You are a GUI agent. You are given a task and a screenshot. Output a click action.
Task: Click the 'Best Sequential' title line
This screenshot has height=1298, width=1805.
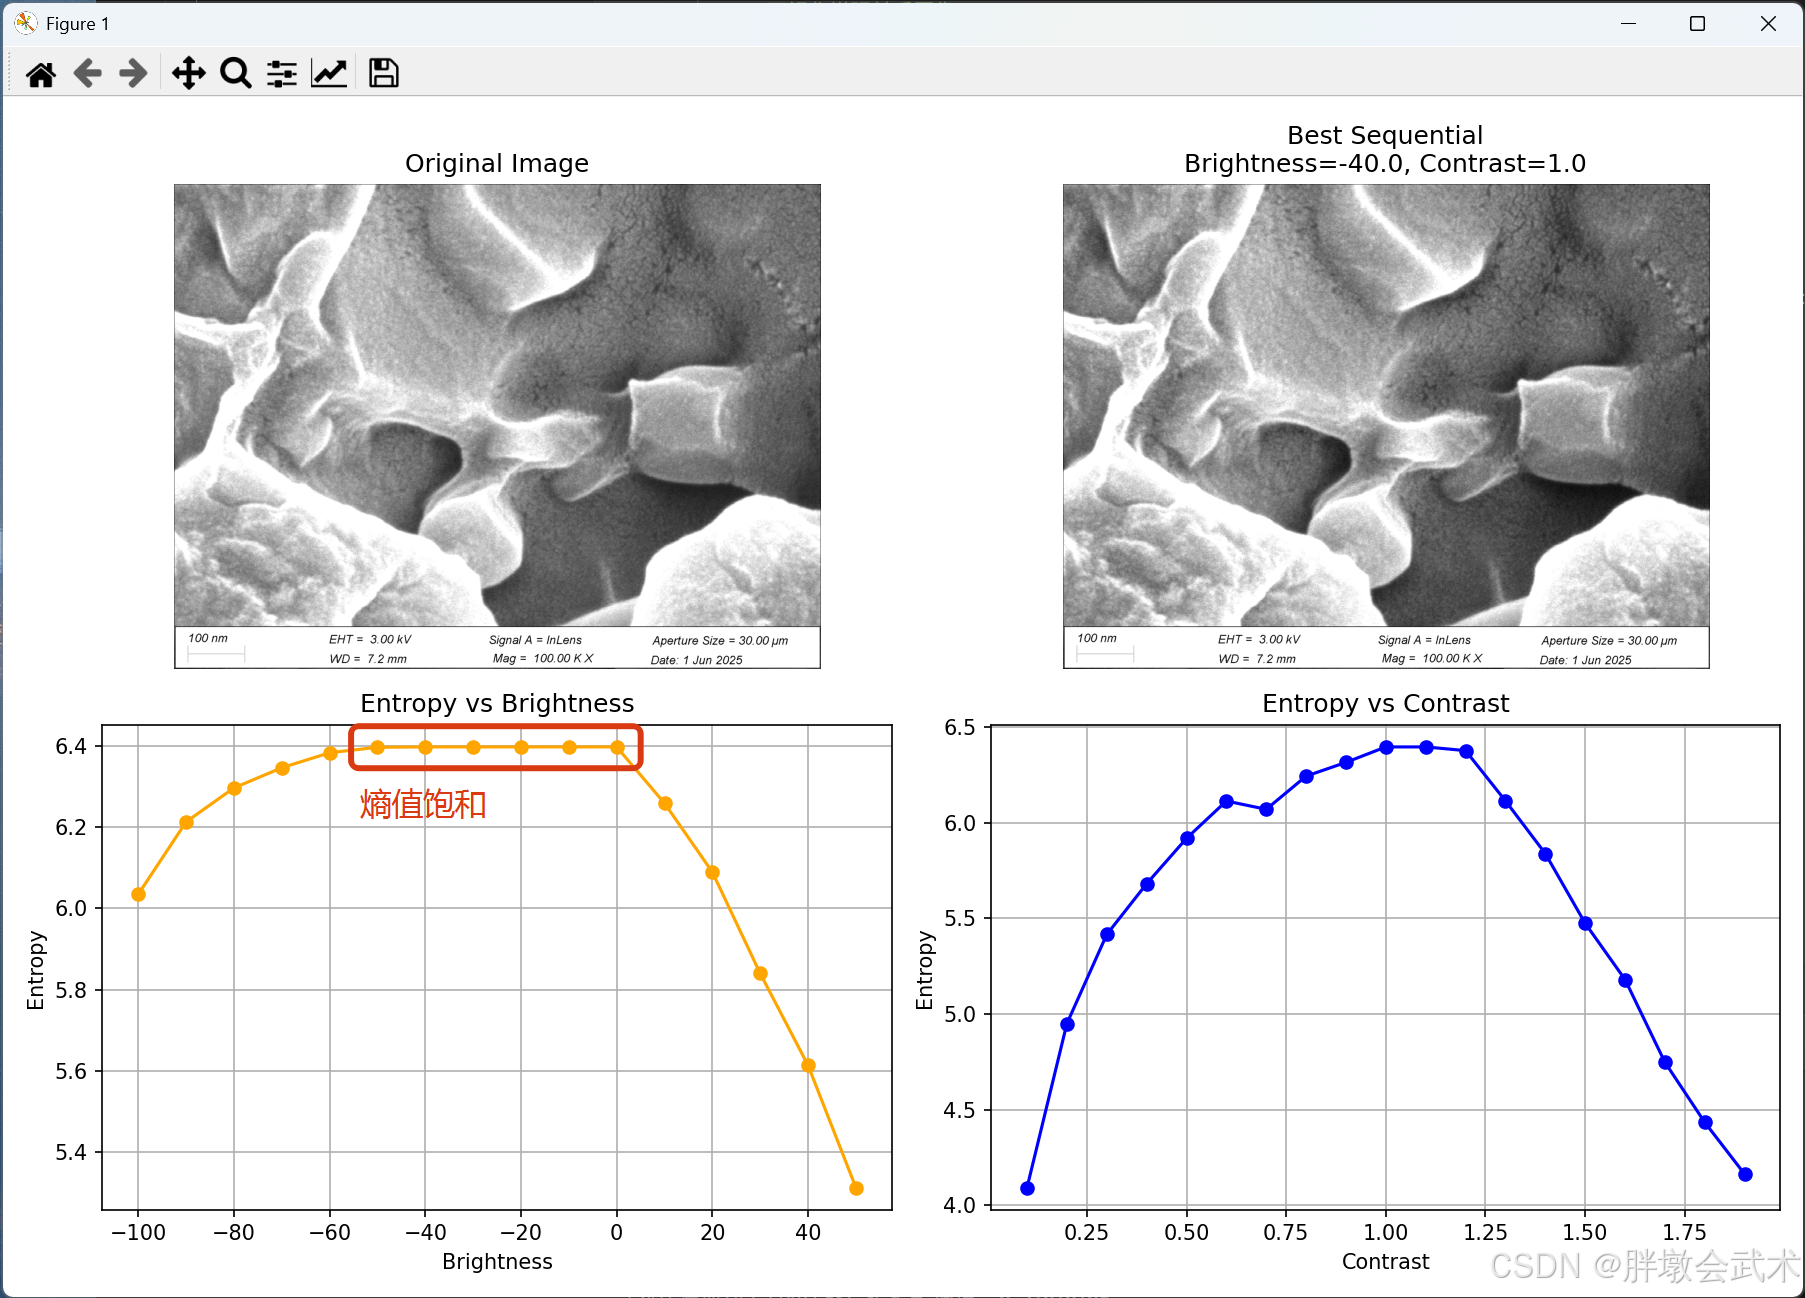tap(1385, 135)
